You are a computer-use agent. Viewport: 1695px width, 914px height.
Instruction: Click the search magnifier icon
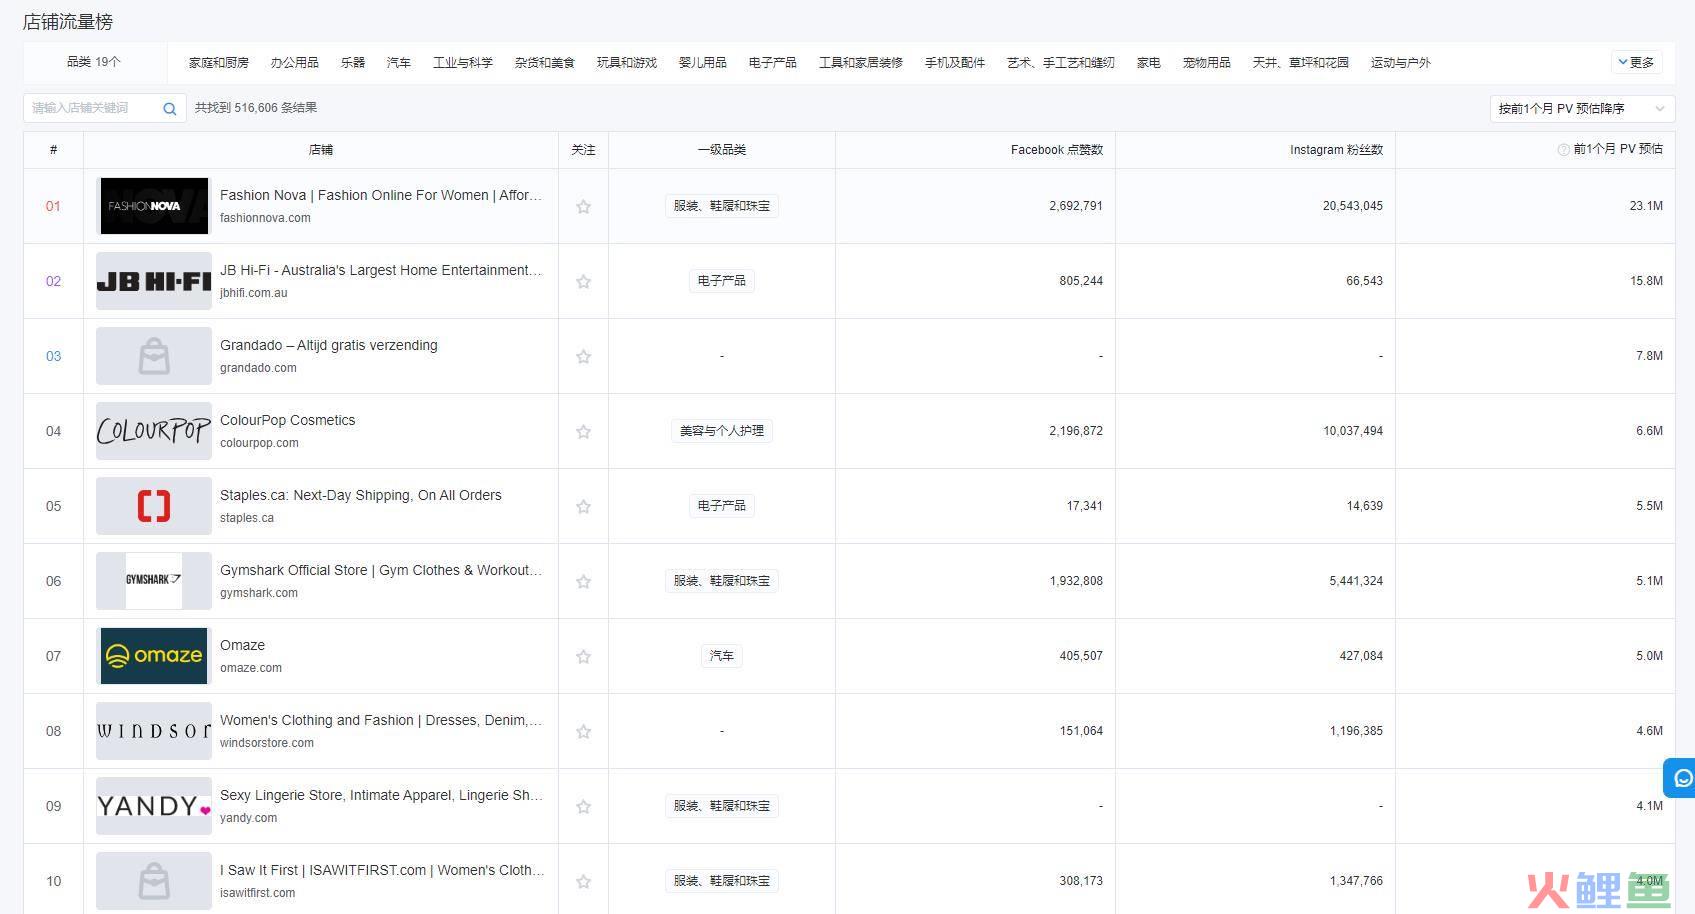[x=170, y=109]
